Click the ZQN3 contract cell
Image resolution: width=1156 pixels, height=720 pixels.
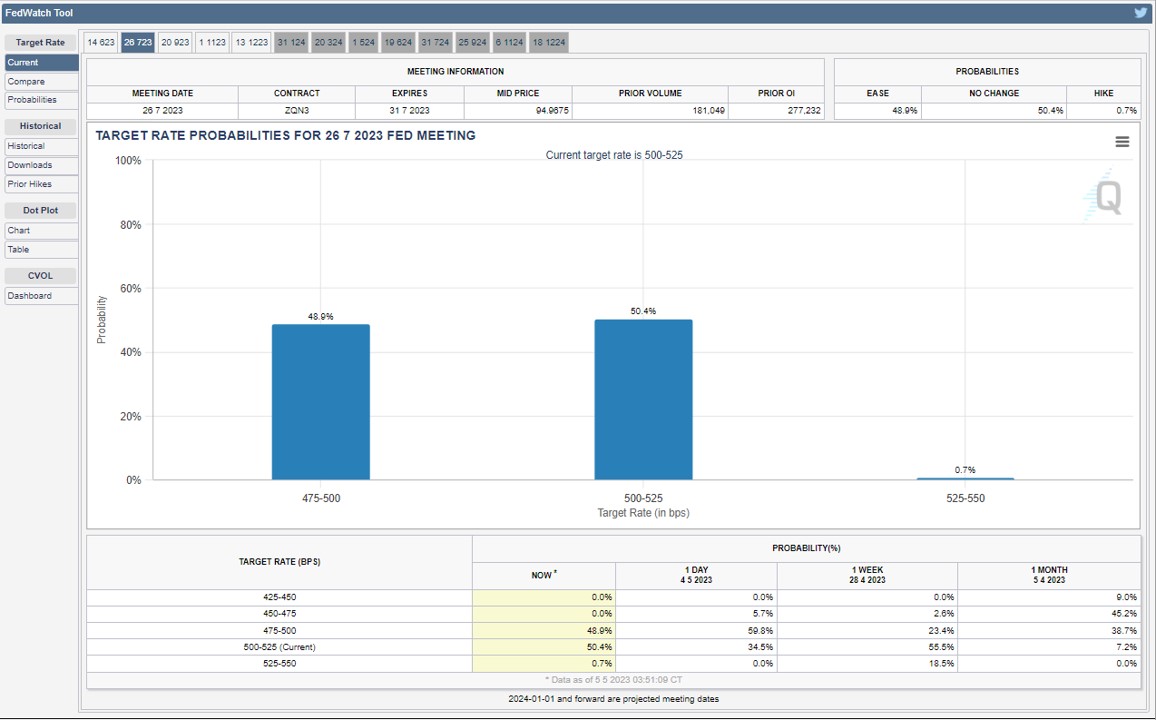click(297, 111)
